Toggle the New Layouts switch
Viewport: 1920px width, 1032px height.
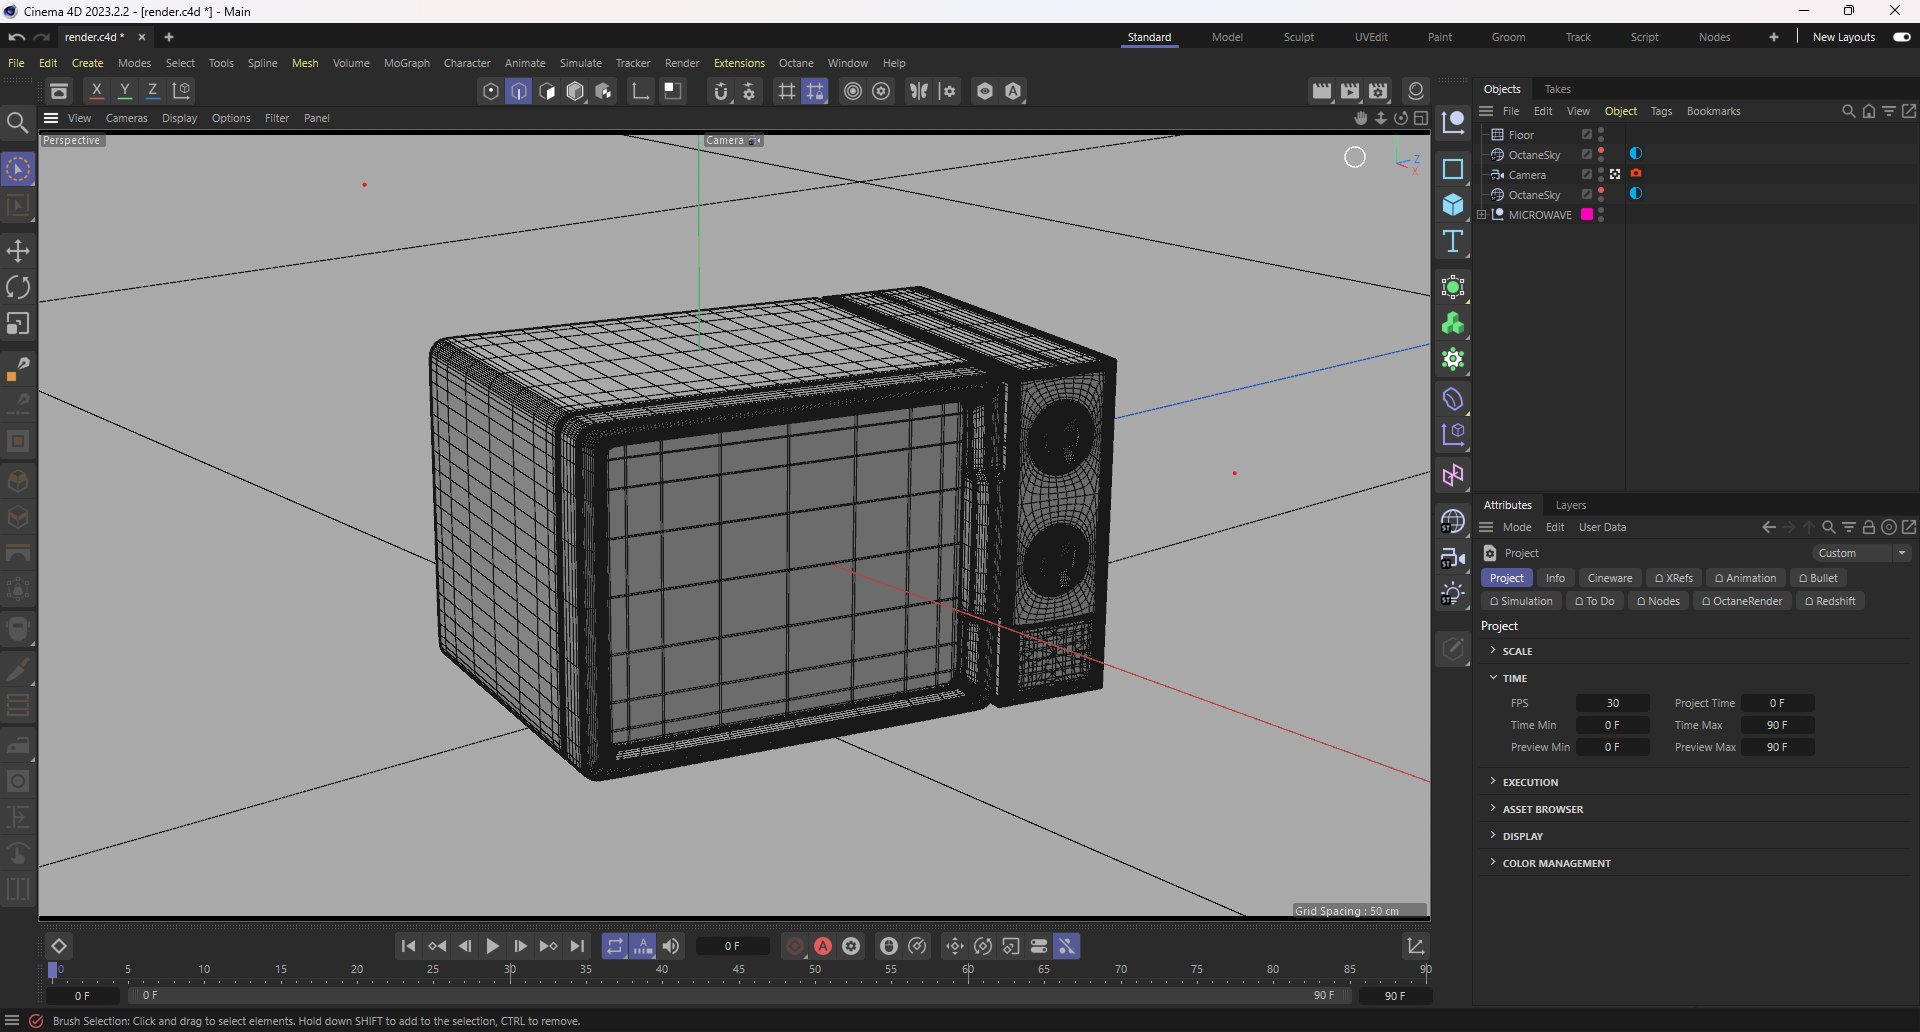coord(1902,37)
